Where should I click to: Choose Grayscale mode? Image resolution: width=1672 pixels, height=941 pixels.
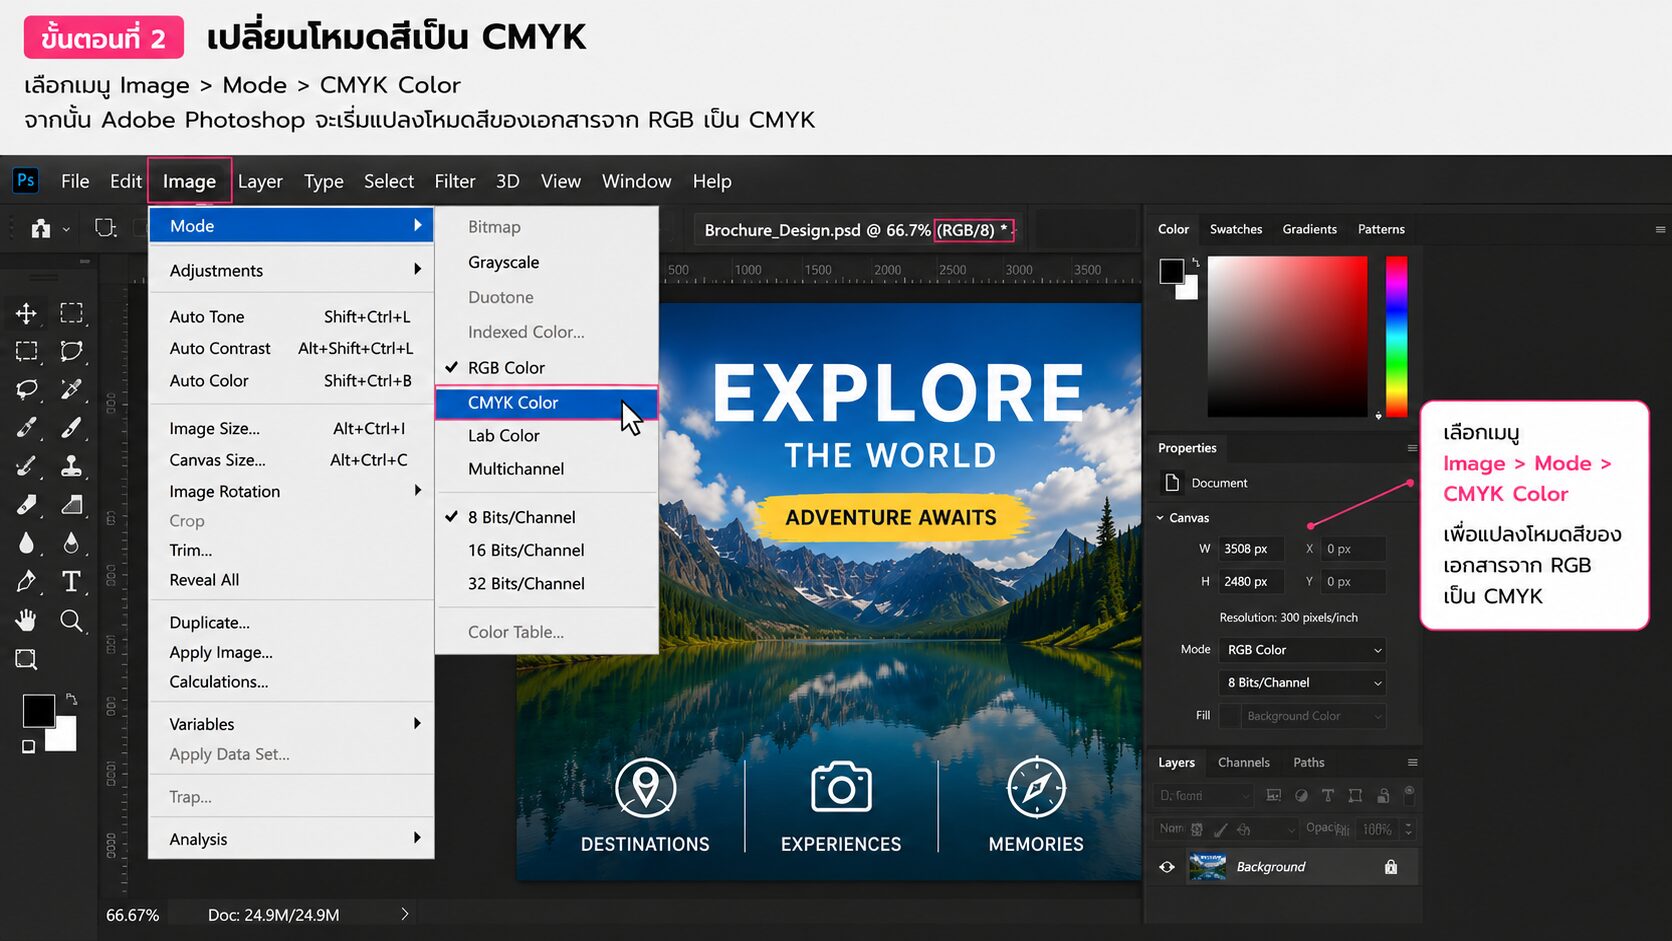tap(547, 262)
